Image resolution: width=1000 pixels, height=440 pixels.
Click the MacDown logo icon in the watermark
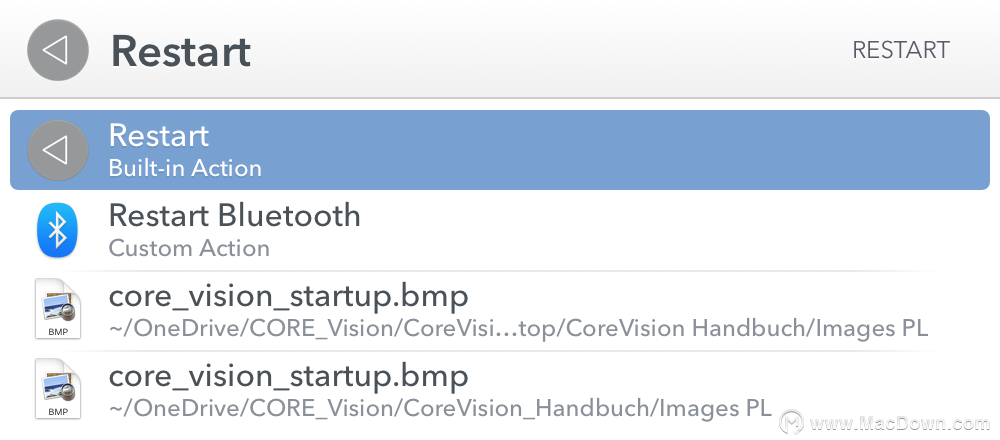coord(793,422)
